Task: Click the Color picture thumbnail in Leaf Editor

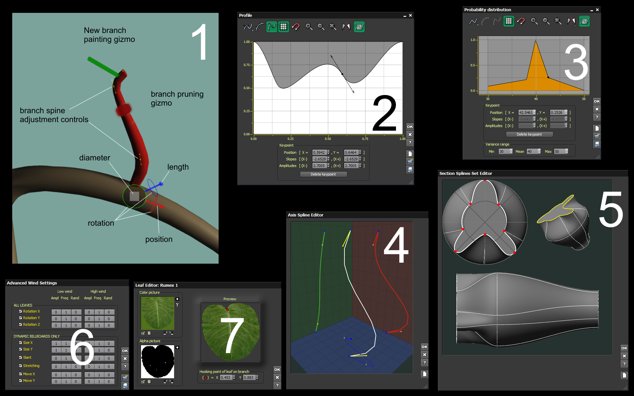Action: [157, 313]
